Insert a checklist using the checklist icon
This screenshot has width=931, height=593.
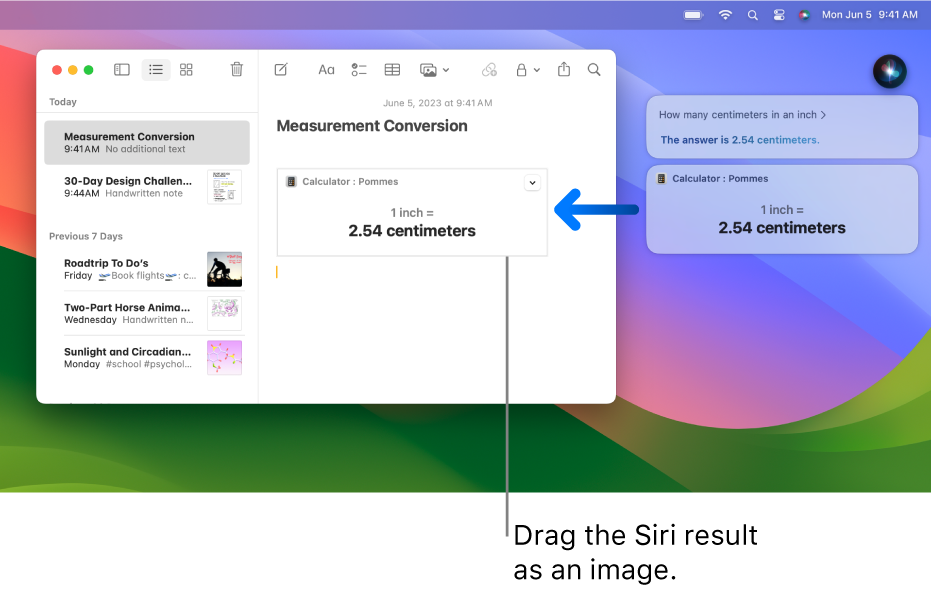[x=359, y=70]
